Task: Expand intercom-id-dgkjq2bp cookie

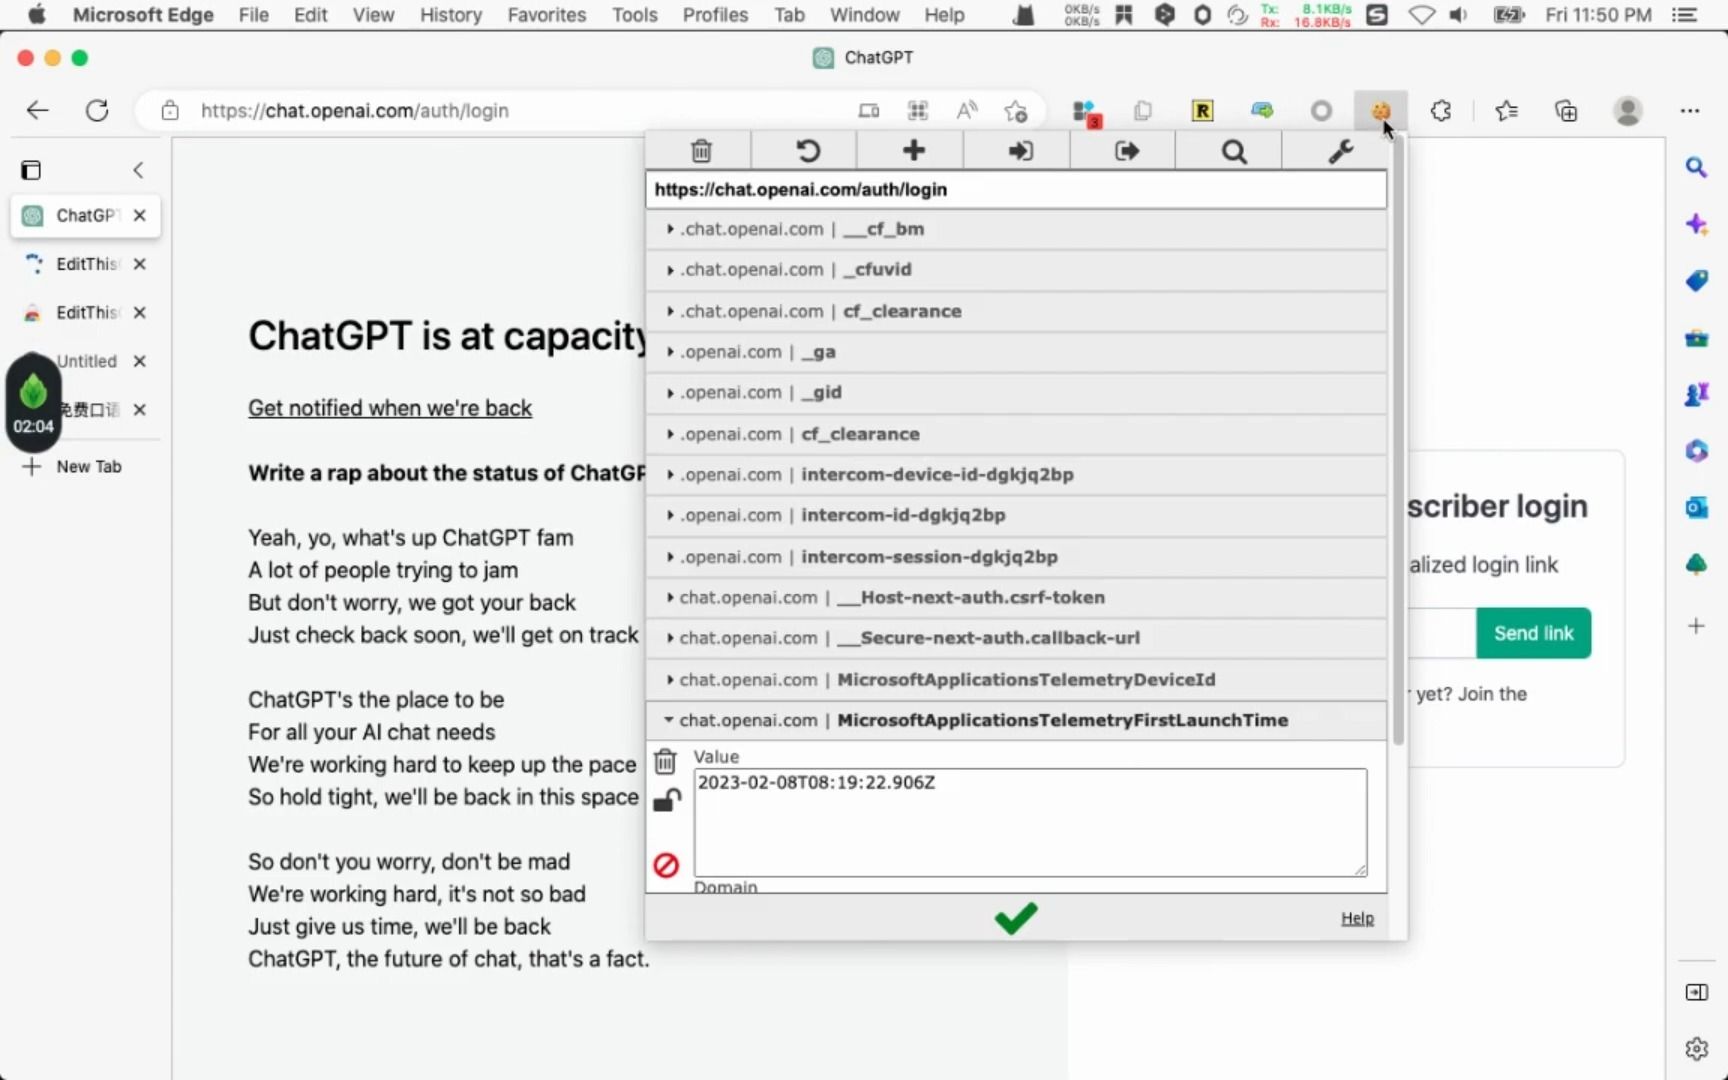Action: pyautogui.click(x=1016, y=516)
